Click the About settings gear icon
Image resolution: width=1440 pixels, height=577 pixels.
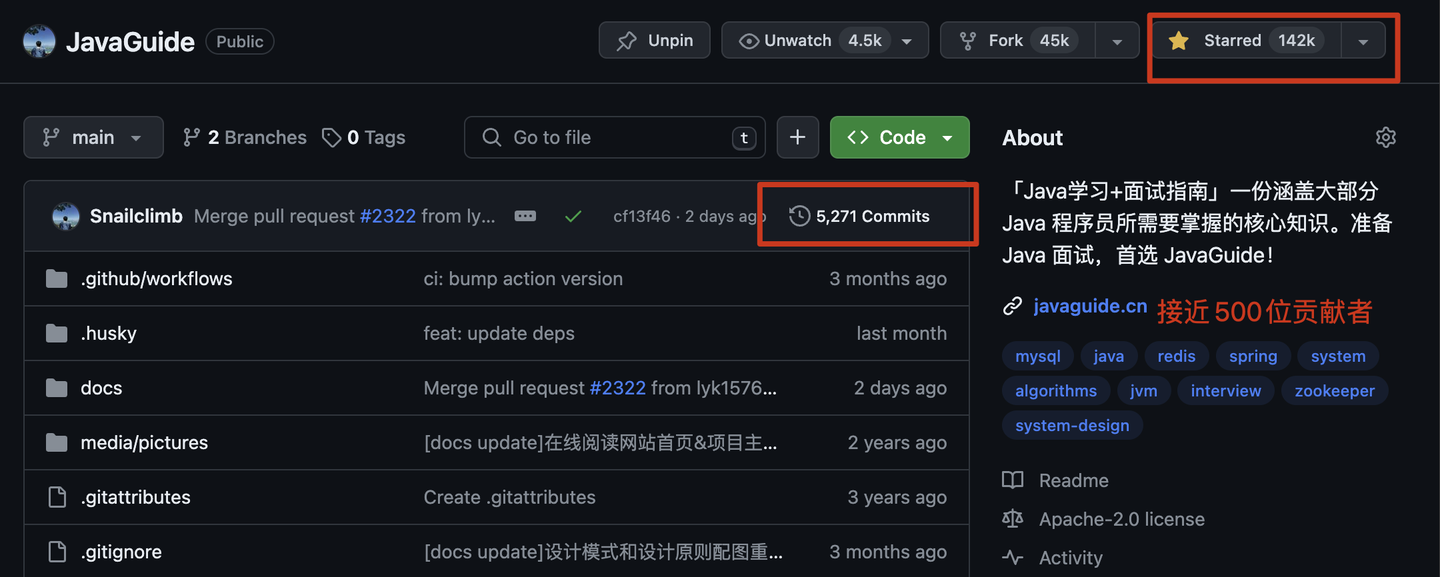pyautogui.click(x=1385, y=138)
